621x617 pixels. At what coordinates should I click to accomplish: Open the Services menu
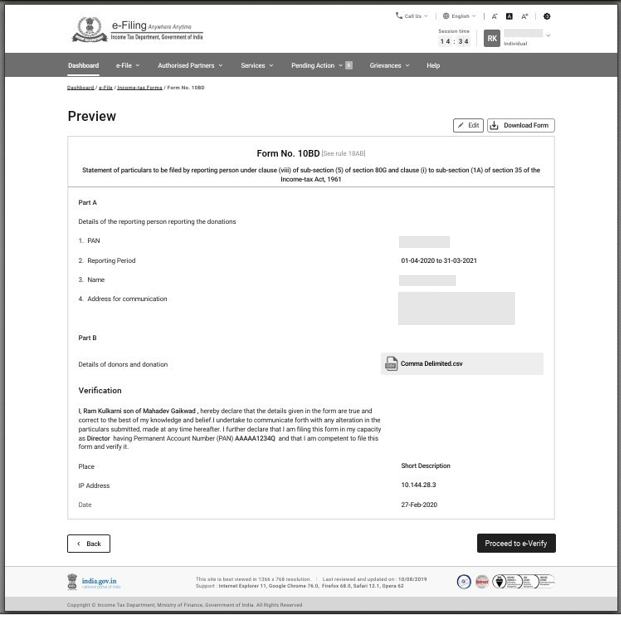tap(257, 66)
